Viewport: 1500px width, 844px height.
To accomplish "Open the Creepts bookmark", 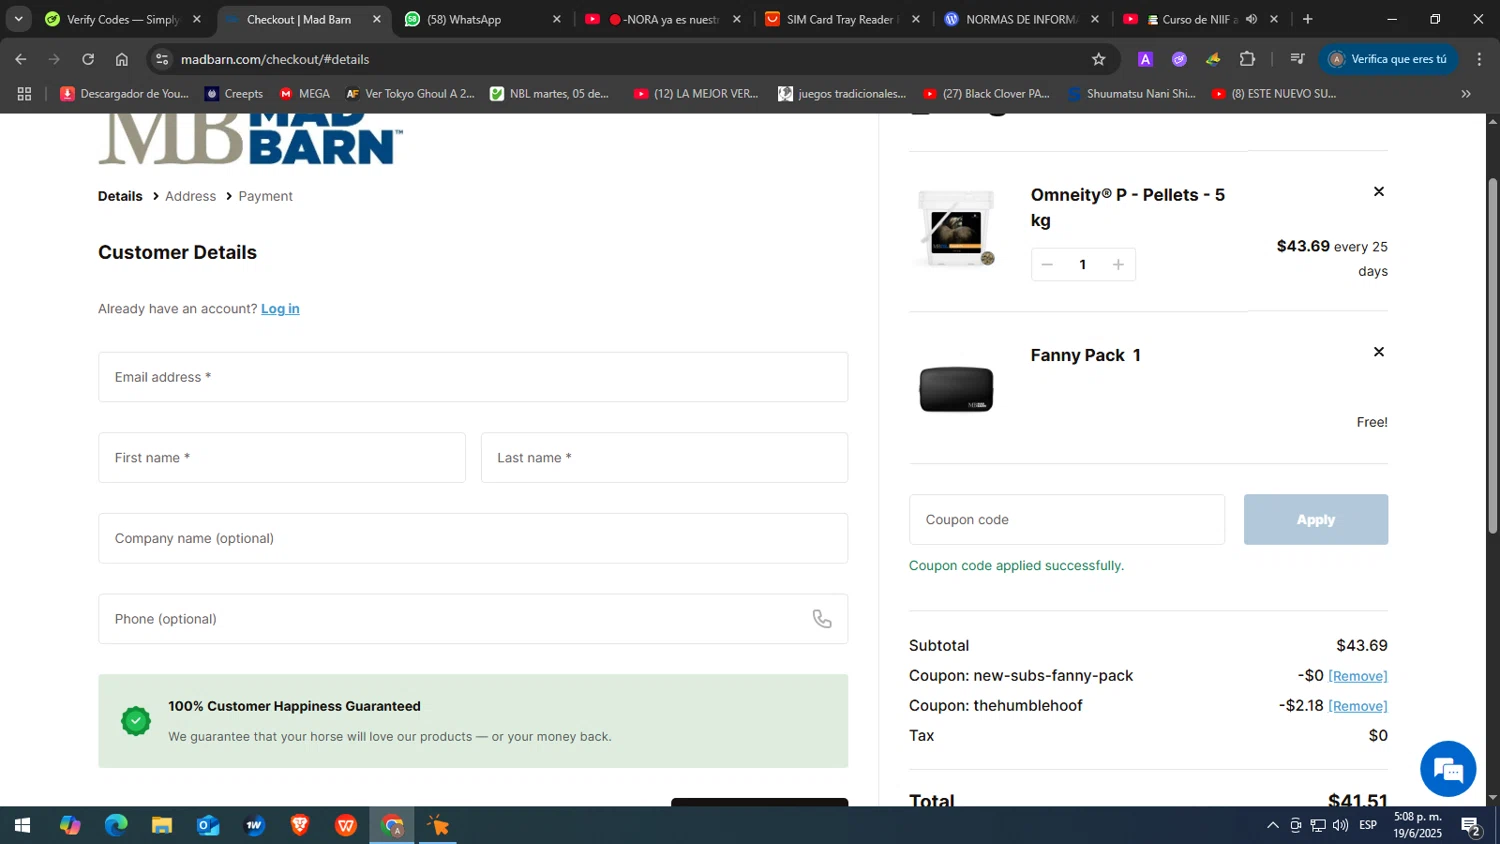I will pyautogui.click(x=233, y=93).
